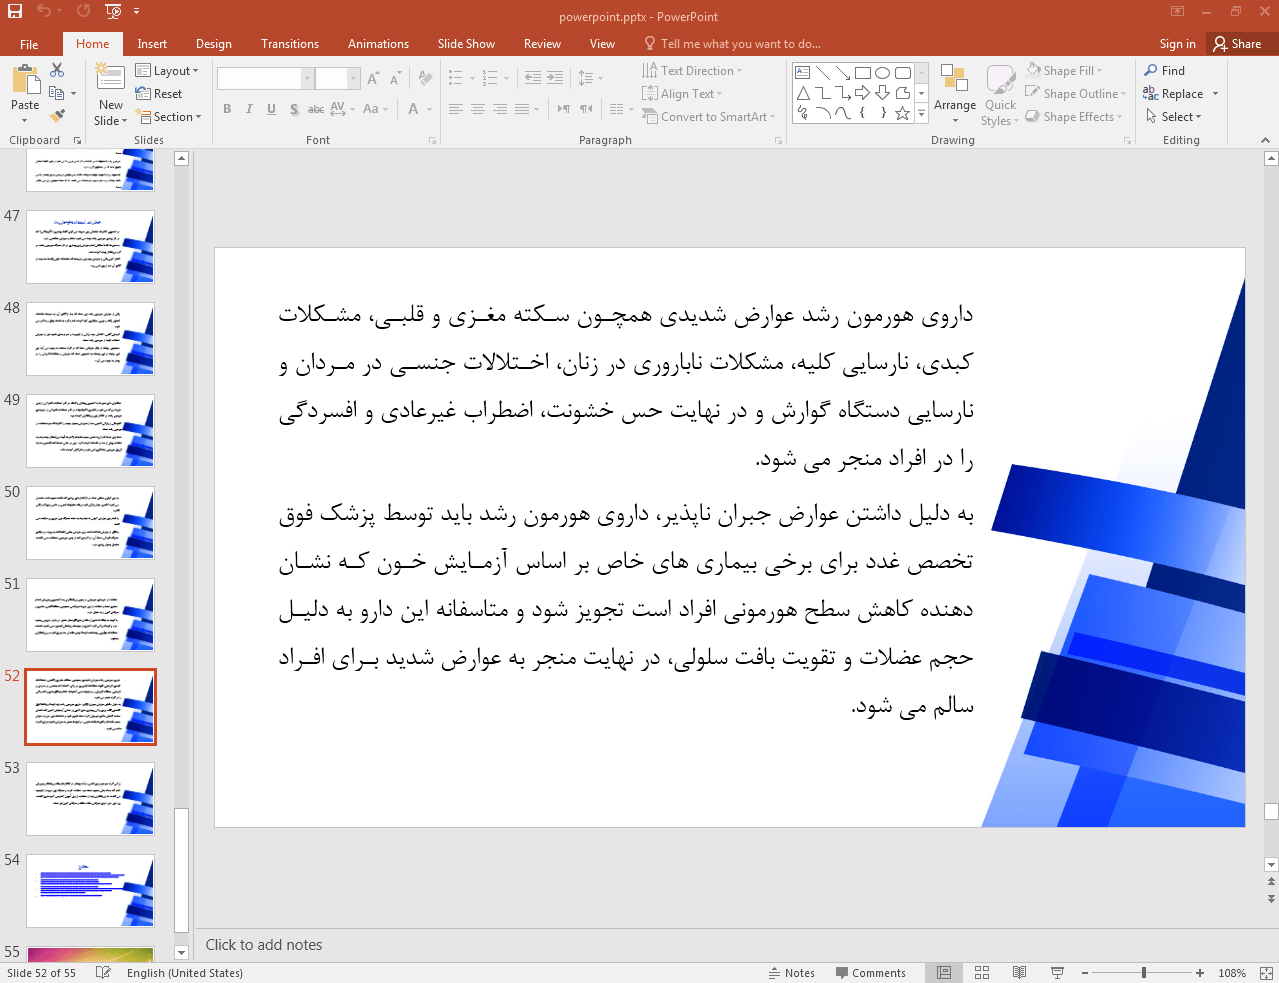
Task: Switch to the Animations tab
Action: click(378, 44)
